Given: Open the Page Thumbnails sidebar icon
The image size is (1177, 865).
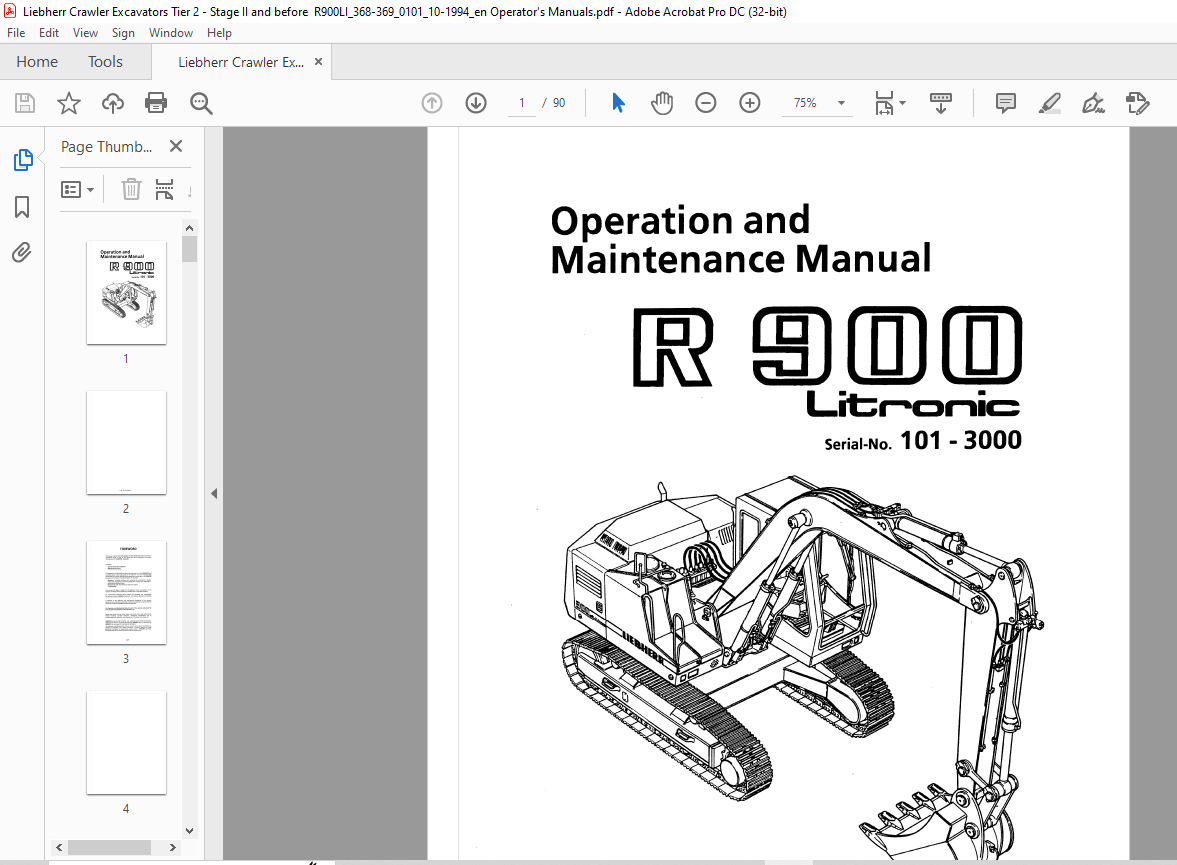Looking at the screenshot, I should 23,159.
